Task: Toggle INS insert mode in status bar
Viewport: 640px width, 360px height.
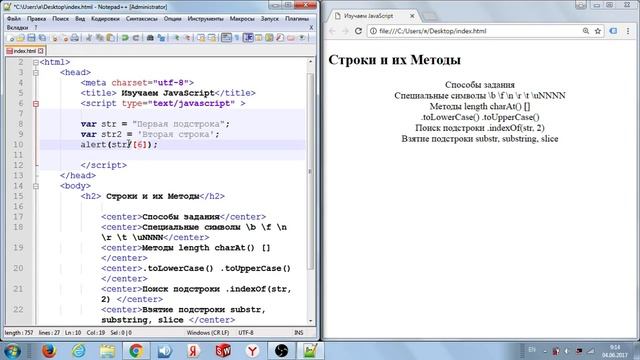Action: point(299,333)
